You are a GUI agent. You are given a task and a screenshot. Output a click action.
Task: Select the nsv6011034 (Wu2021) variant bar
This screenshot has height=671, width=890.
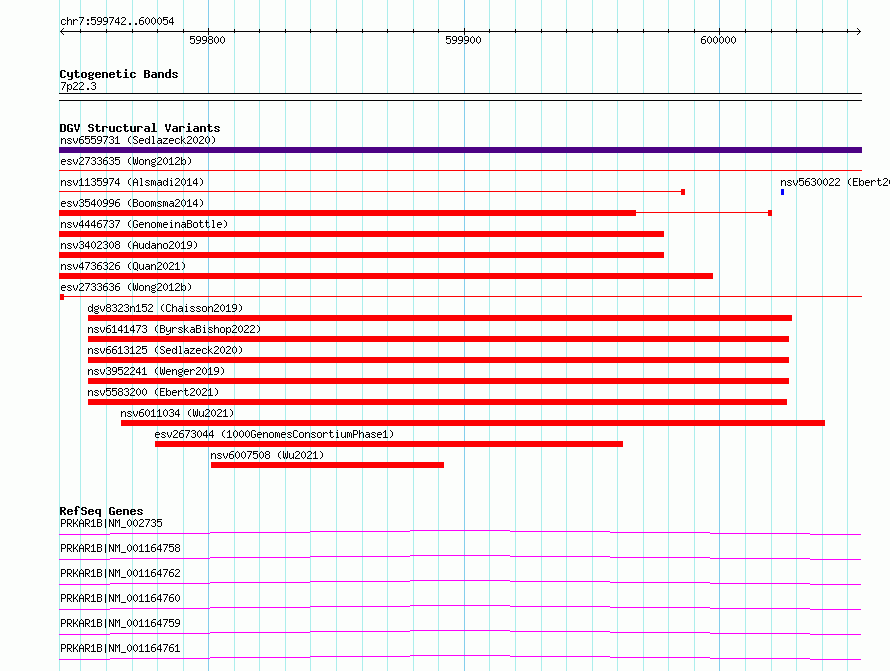click(473, 423)
